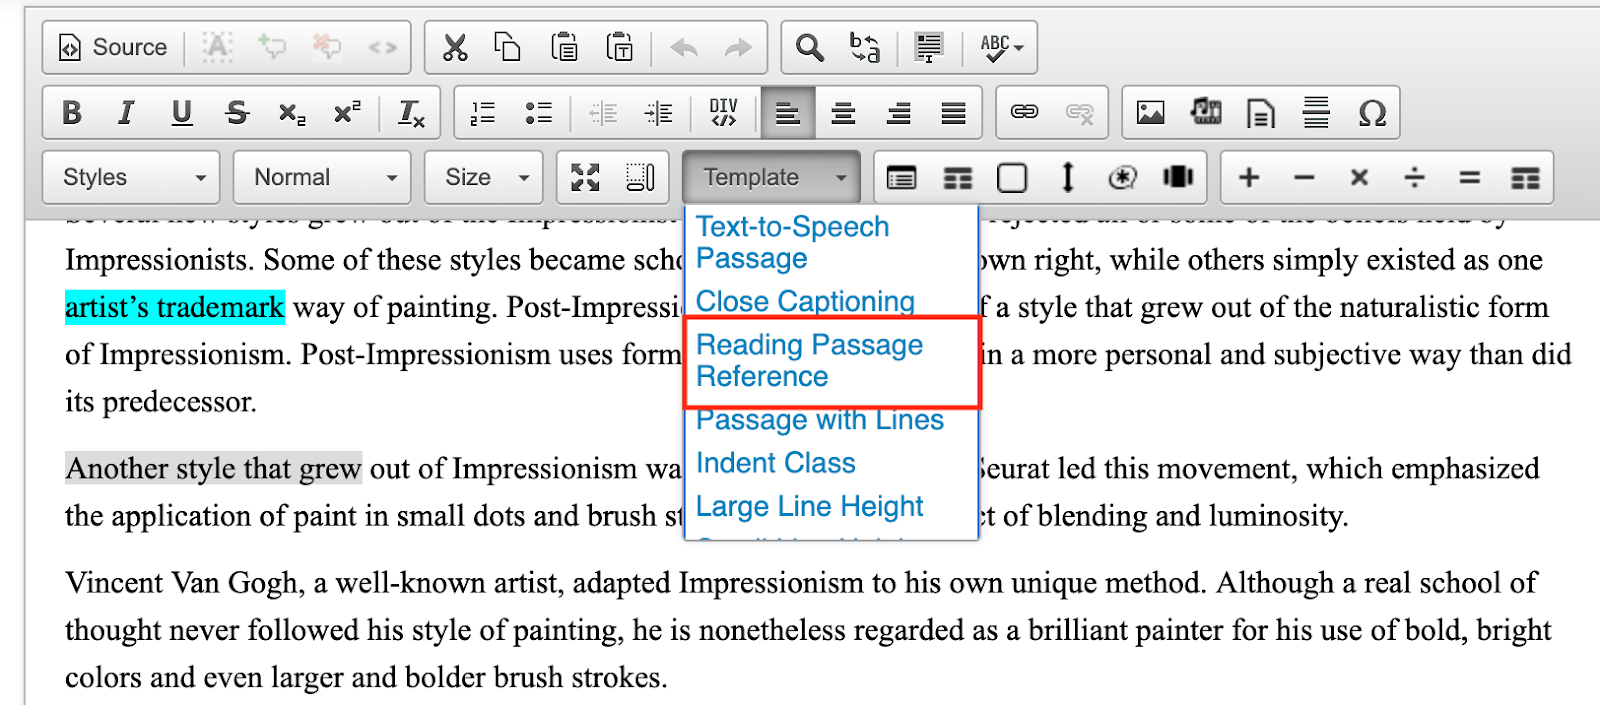Click the solid black carousel icon
Image resolution: width=1600 pixels, height=705 pixels.
coord(1178,177)
